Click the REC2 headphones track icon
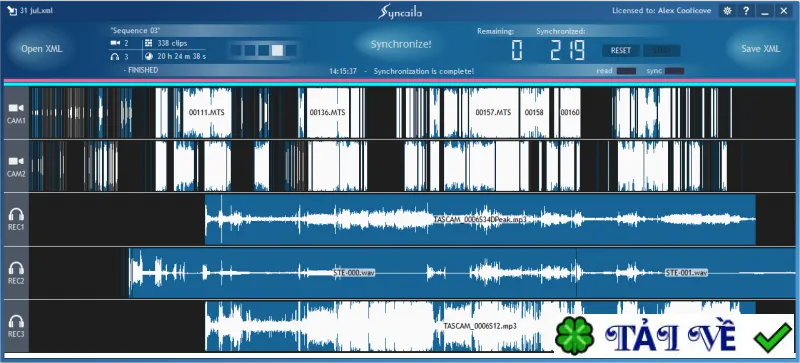Image resolution: width=800 pixels, height=363 pixels. (x=16, y=268)
